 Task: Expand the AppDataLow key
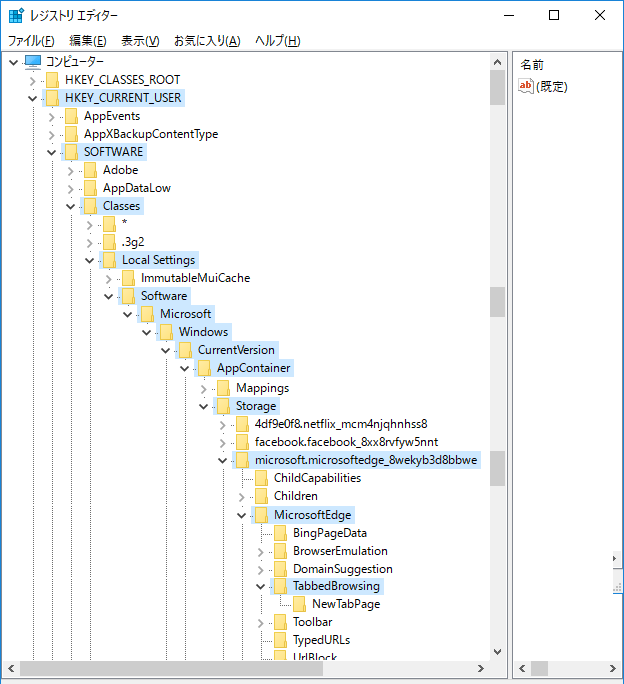[x=70, y=189]
